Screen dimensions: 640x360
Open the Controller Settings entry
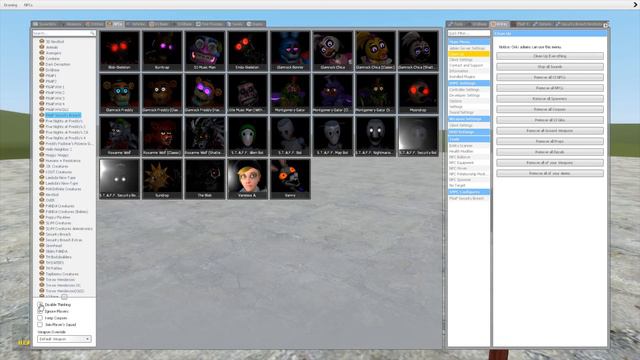click(469, 89)
